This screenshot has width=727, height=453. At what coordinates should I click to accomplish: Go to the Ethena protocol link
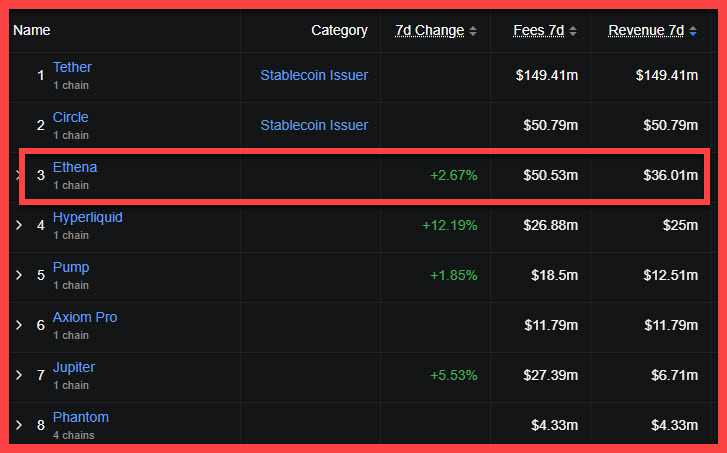(x=75, y=167)
